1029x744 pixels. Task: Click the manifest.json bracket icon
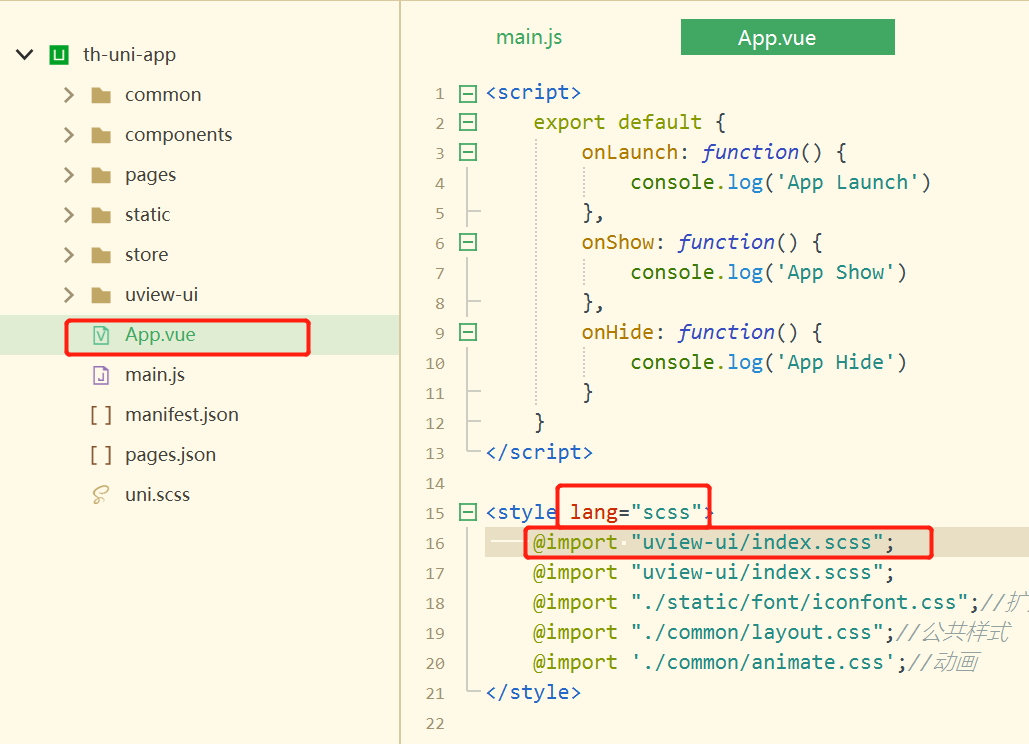click(101, 416)
